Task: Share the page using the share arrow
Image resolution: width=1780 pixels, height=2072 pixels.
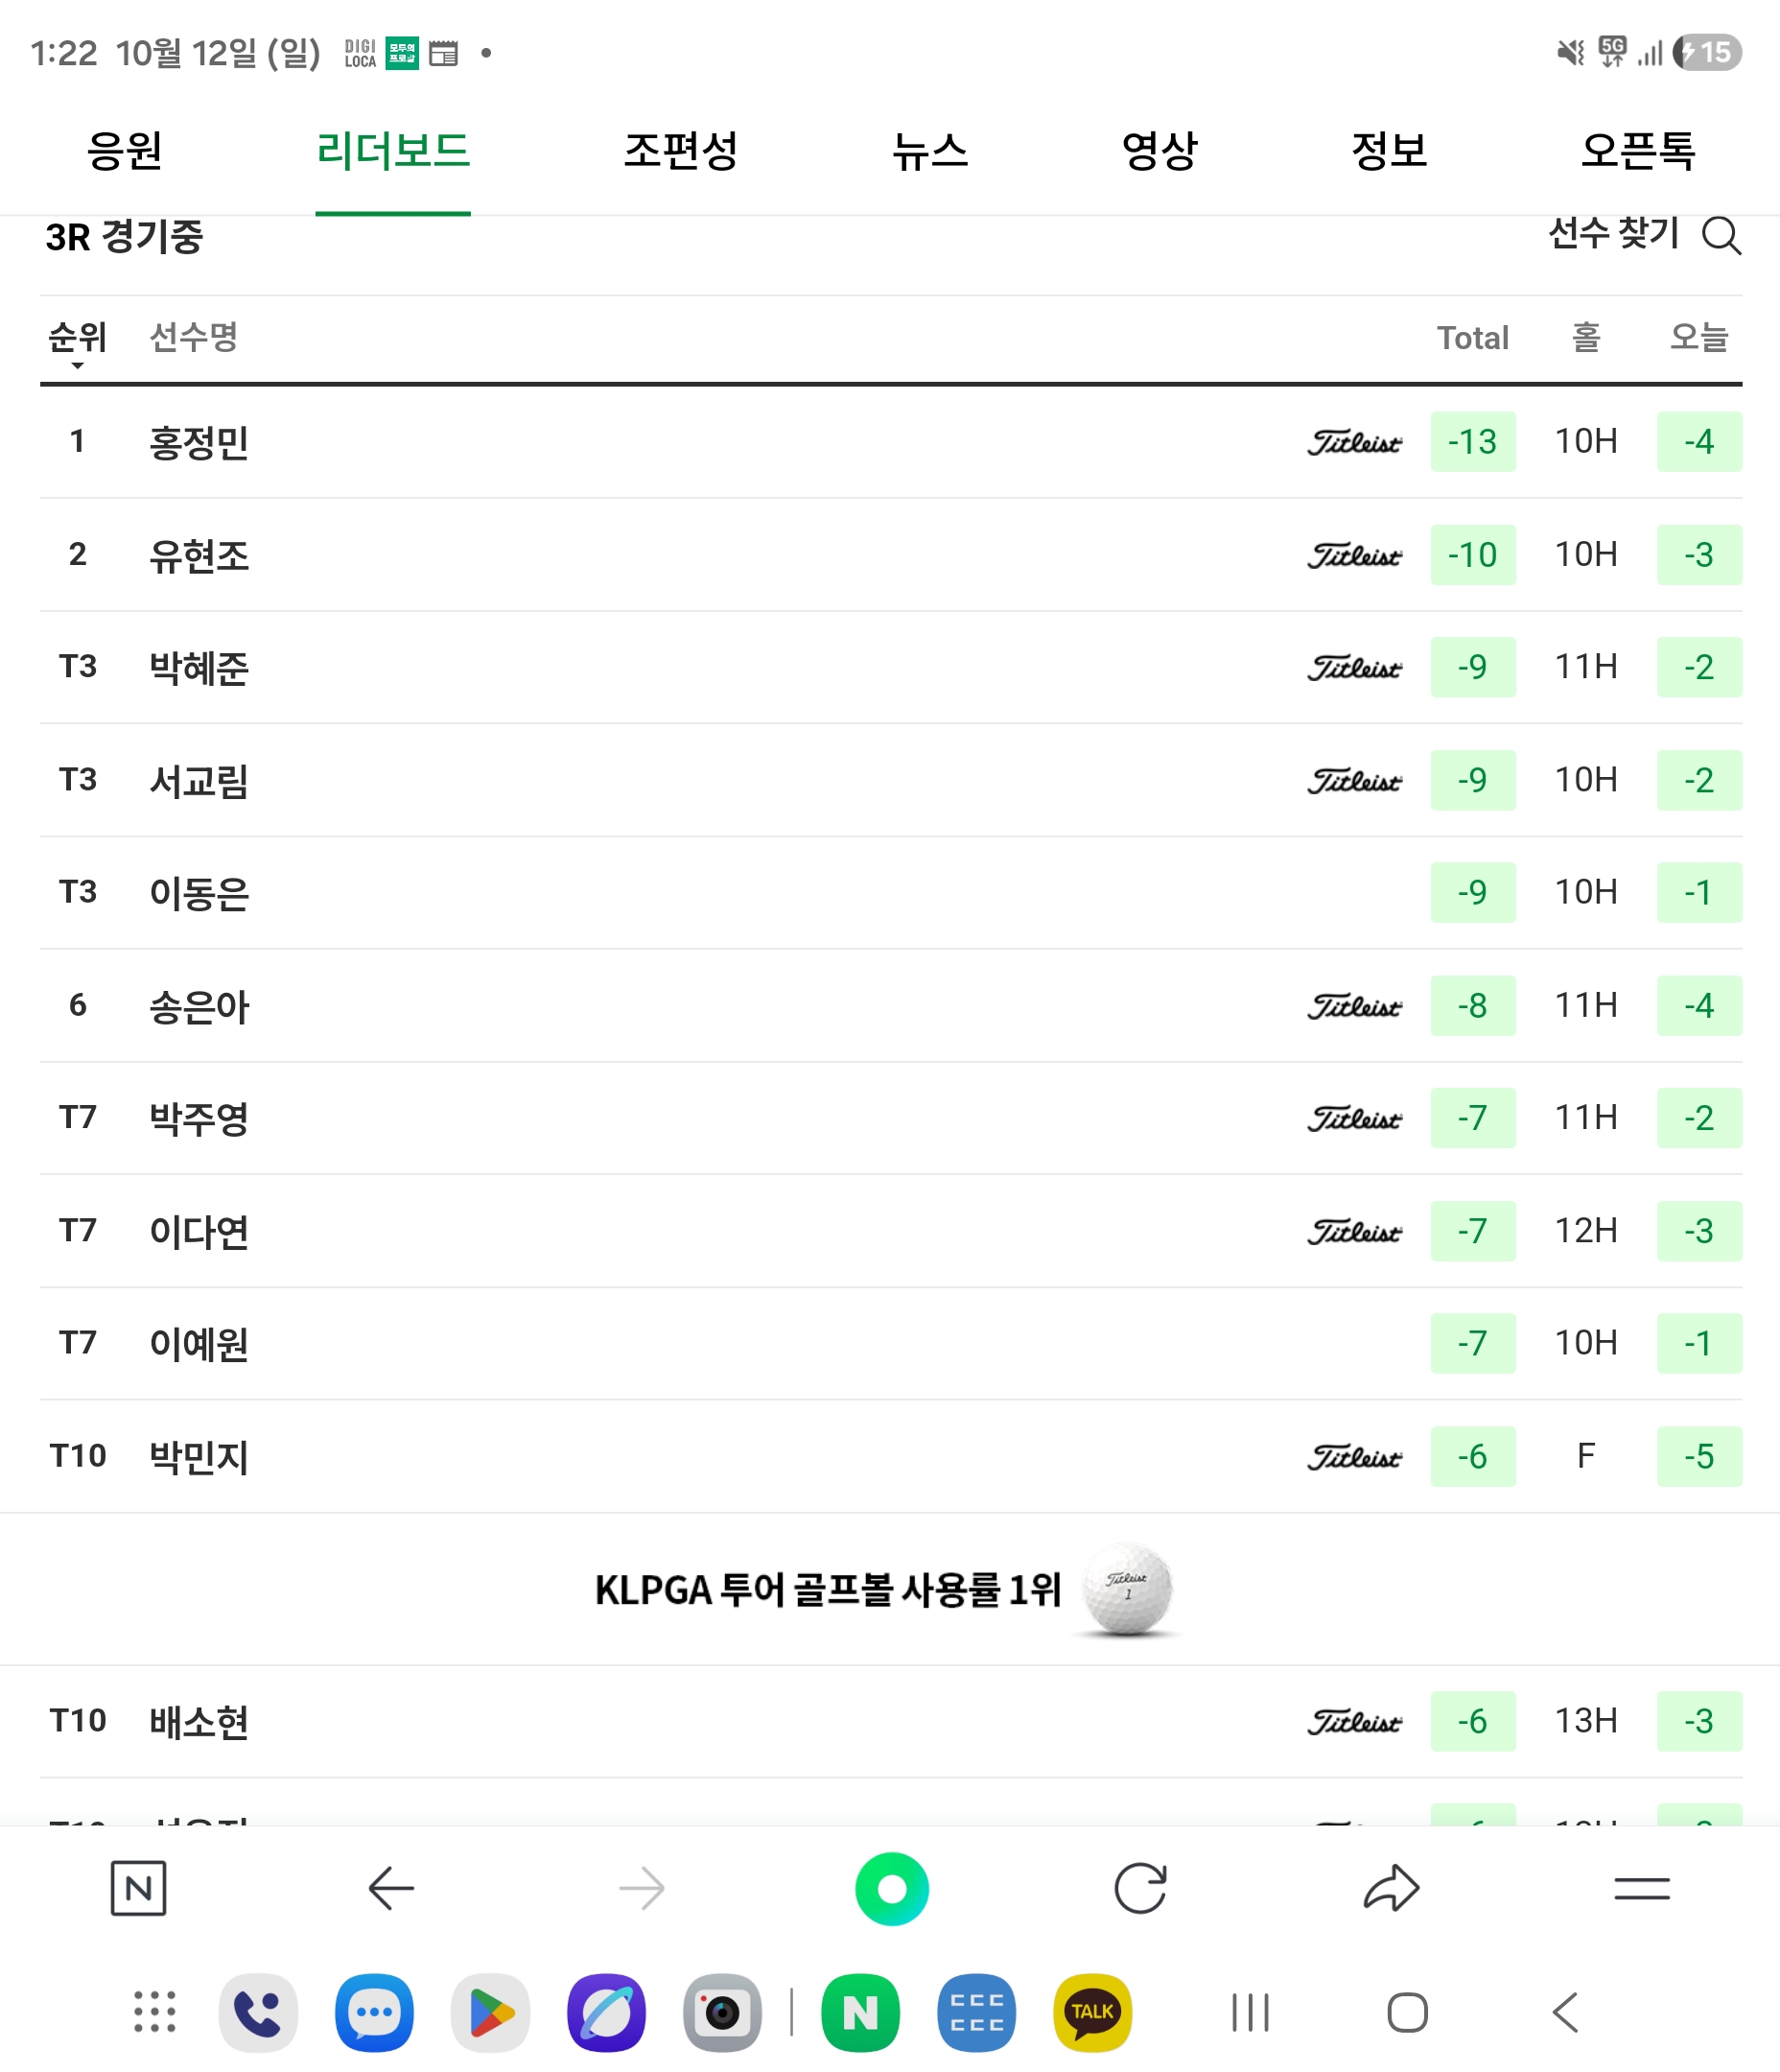Action: tap(1391, 1889)
